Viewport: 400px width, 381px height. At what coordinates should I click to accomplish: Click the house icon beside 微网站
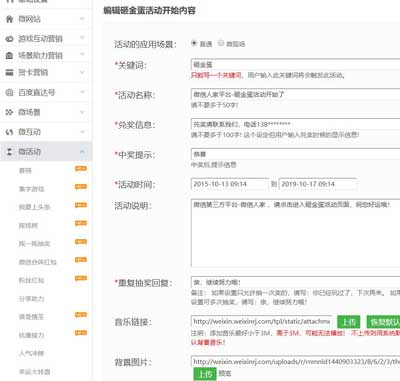click(x=9, y=19)
